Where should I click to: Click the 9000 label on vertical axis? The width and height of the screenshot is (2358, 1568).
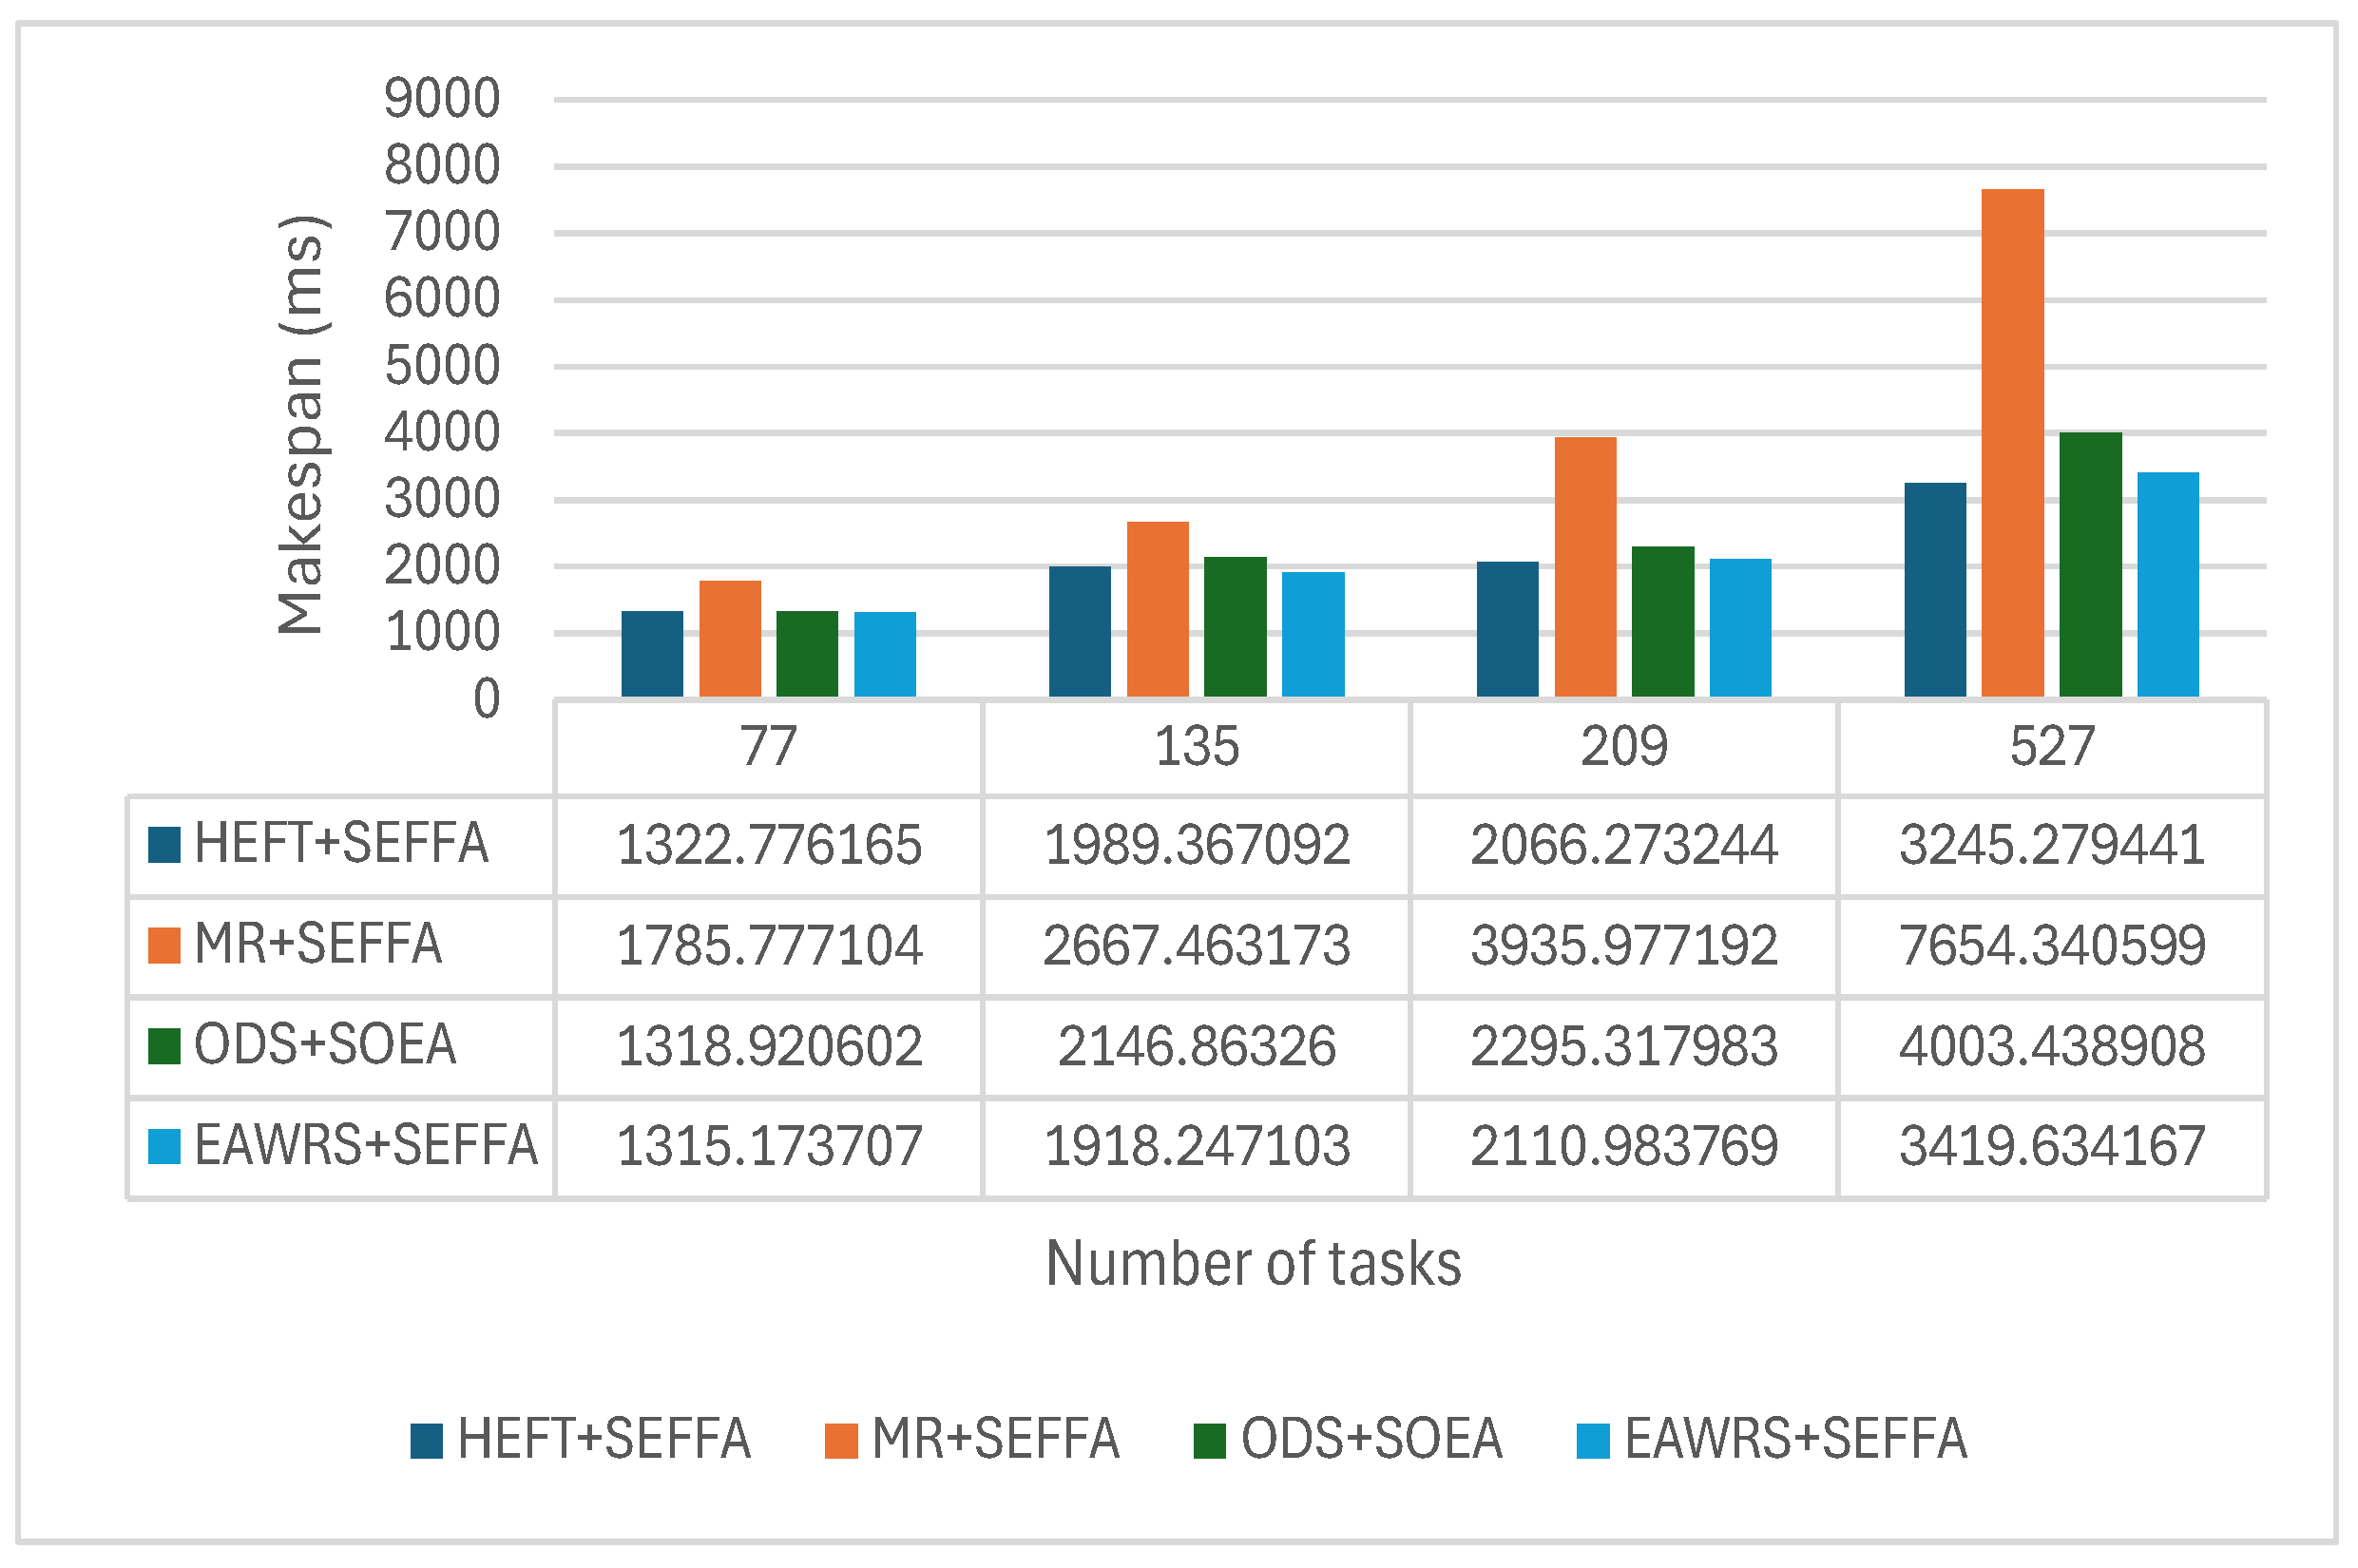(x=441, y=98)
